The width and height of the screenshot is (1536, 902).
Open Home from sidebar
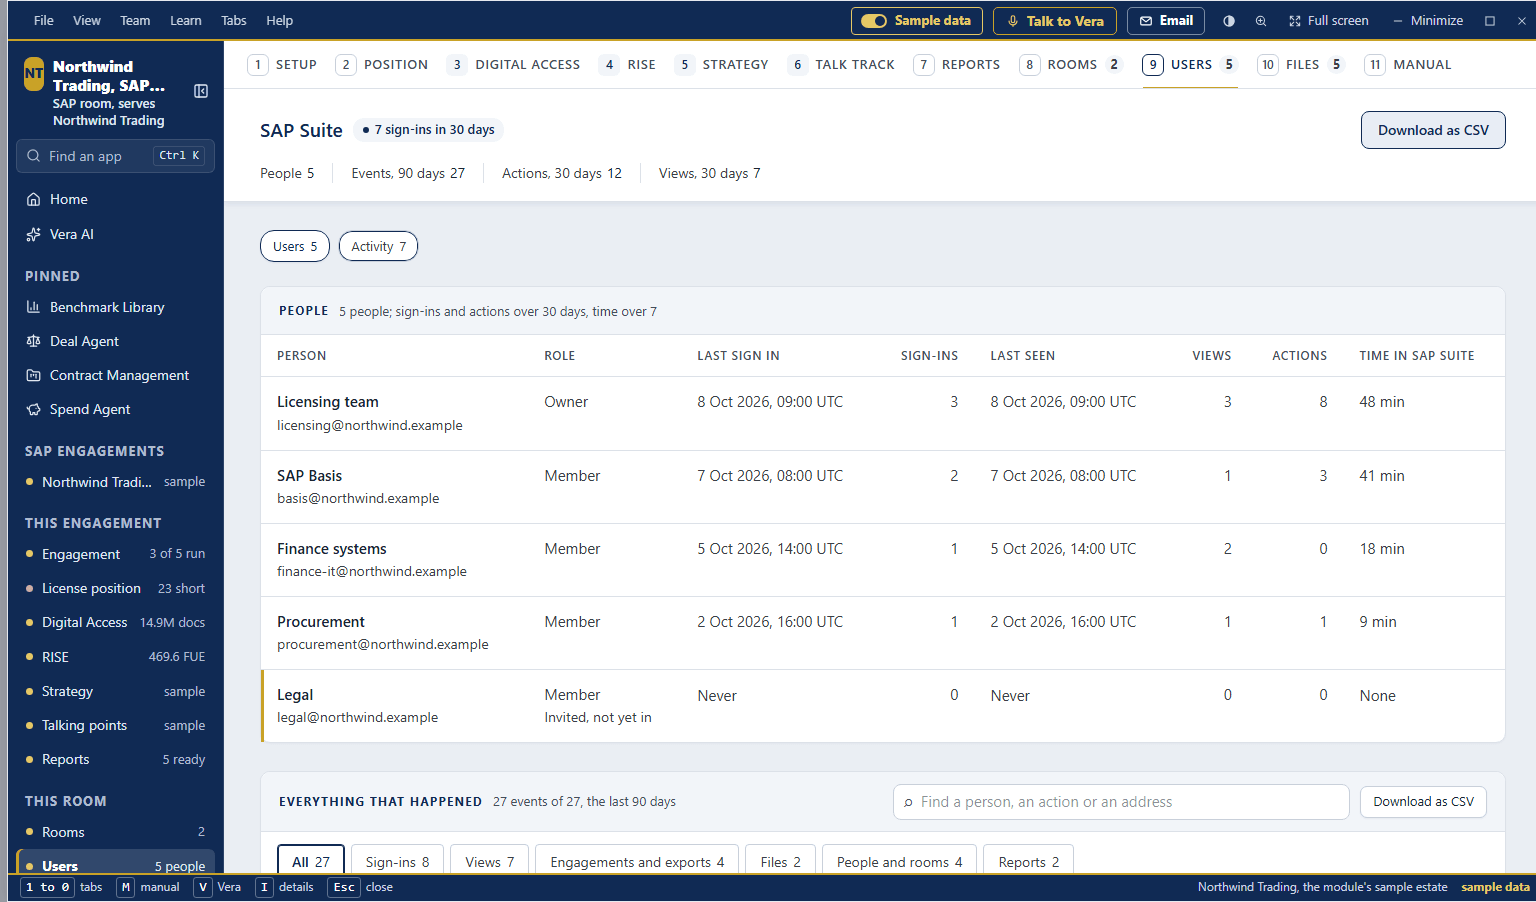116,199
